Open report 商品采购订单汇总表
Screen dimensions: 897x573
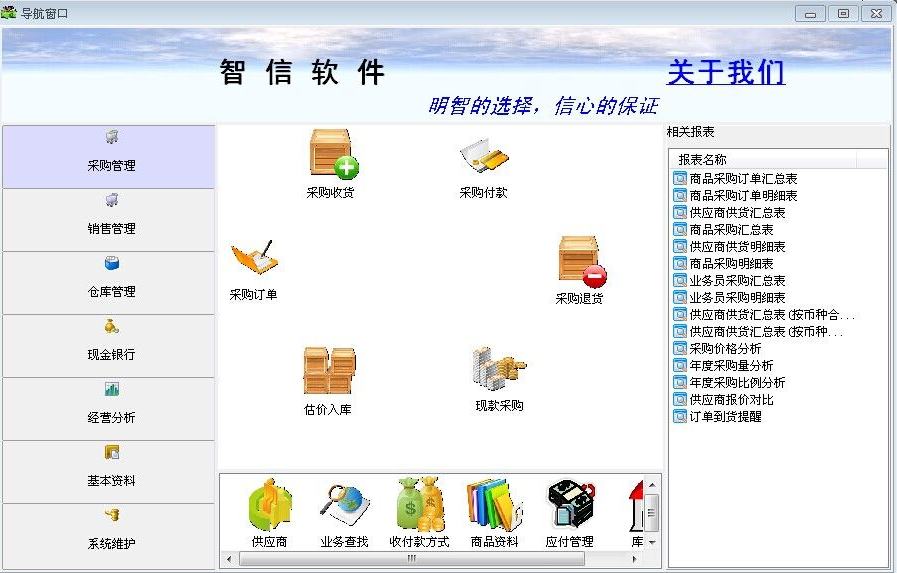click(743, 179)
